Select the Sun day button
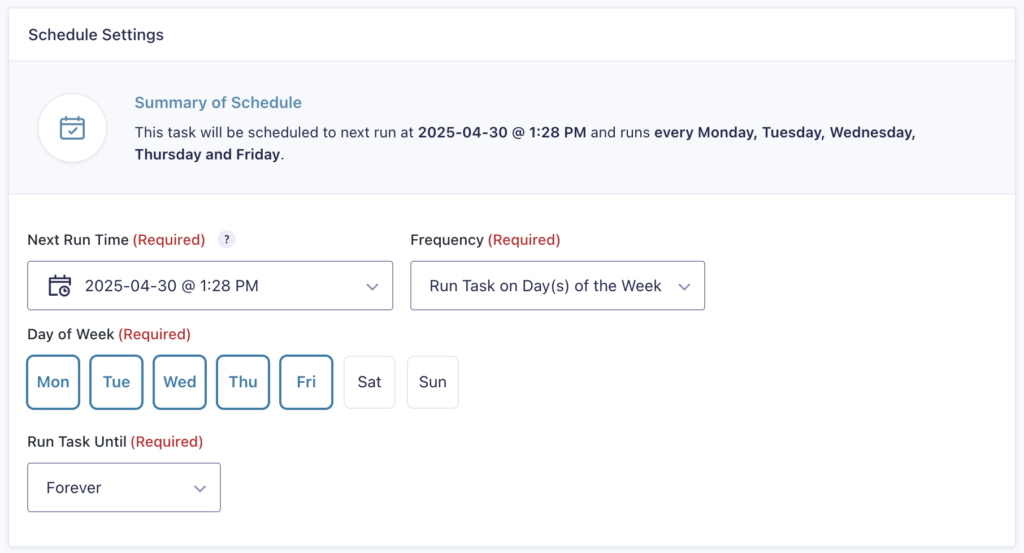 click(432, 382)
